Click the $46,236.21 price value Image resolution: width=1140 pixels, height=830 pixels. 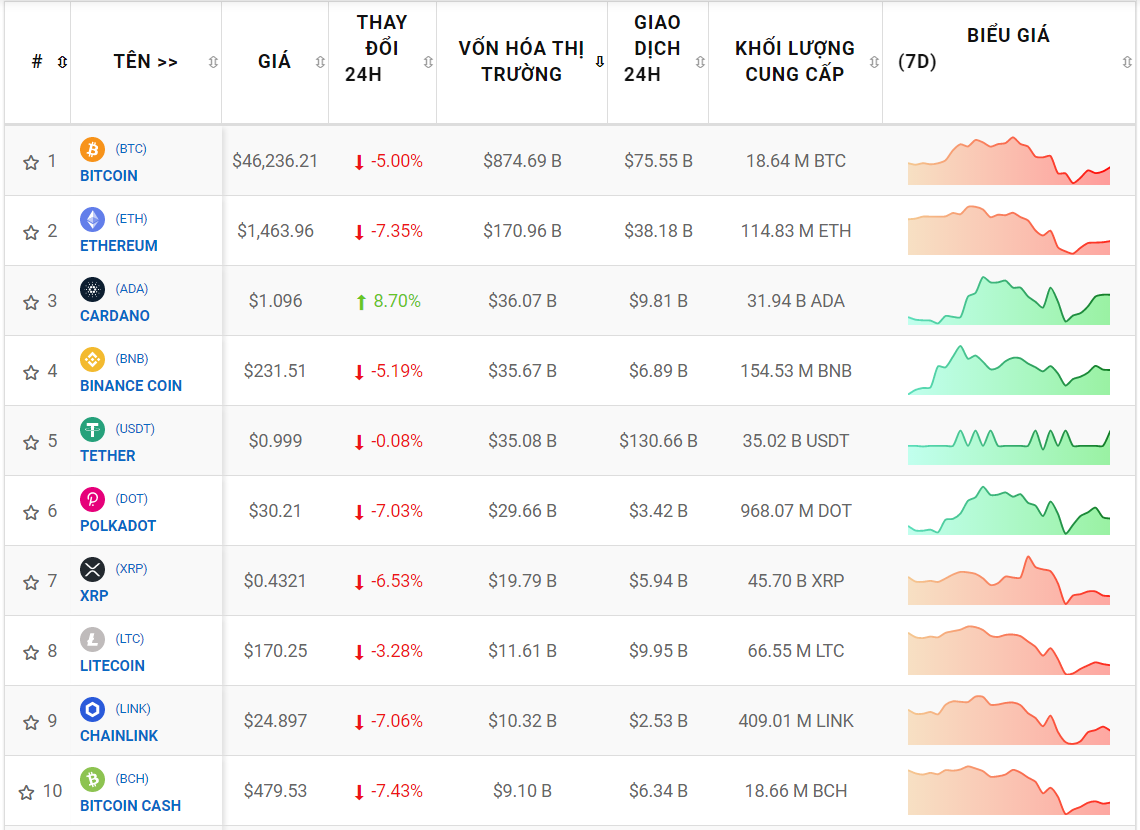[x=275, y=161]
